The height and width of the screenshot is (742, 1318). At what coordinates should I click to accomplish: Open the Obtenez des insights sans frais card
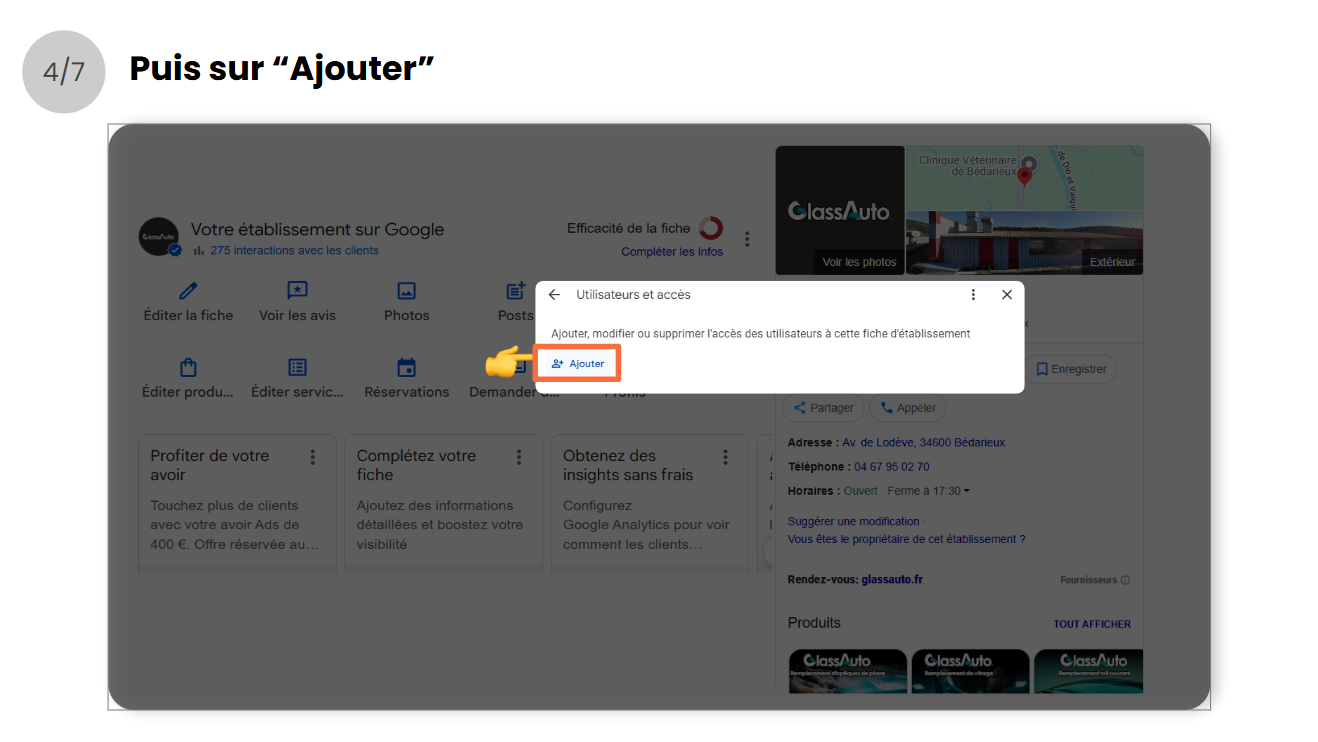[648, 503]
